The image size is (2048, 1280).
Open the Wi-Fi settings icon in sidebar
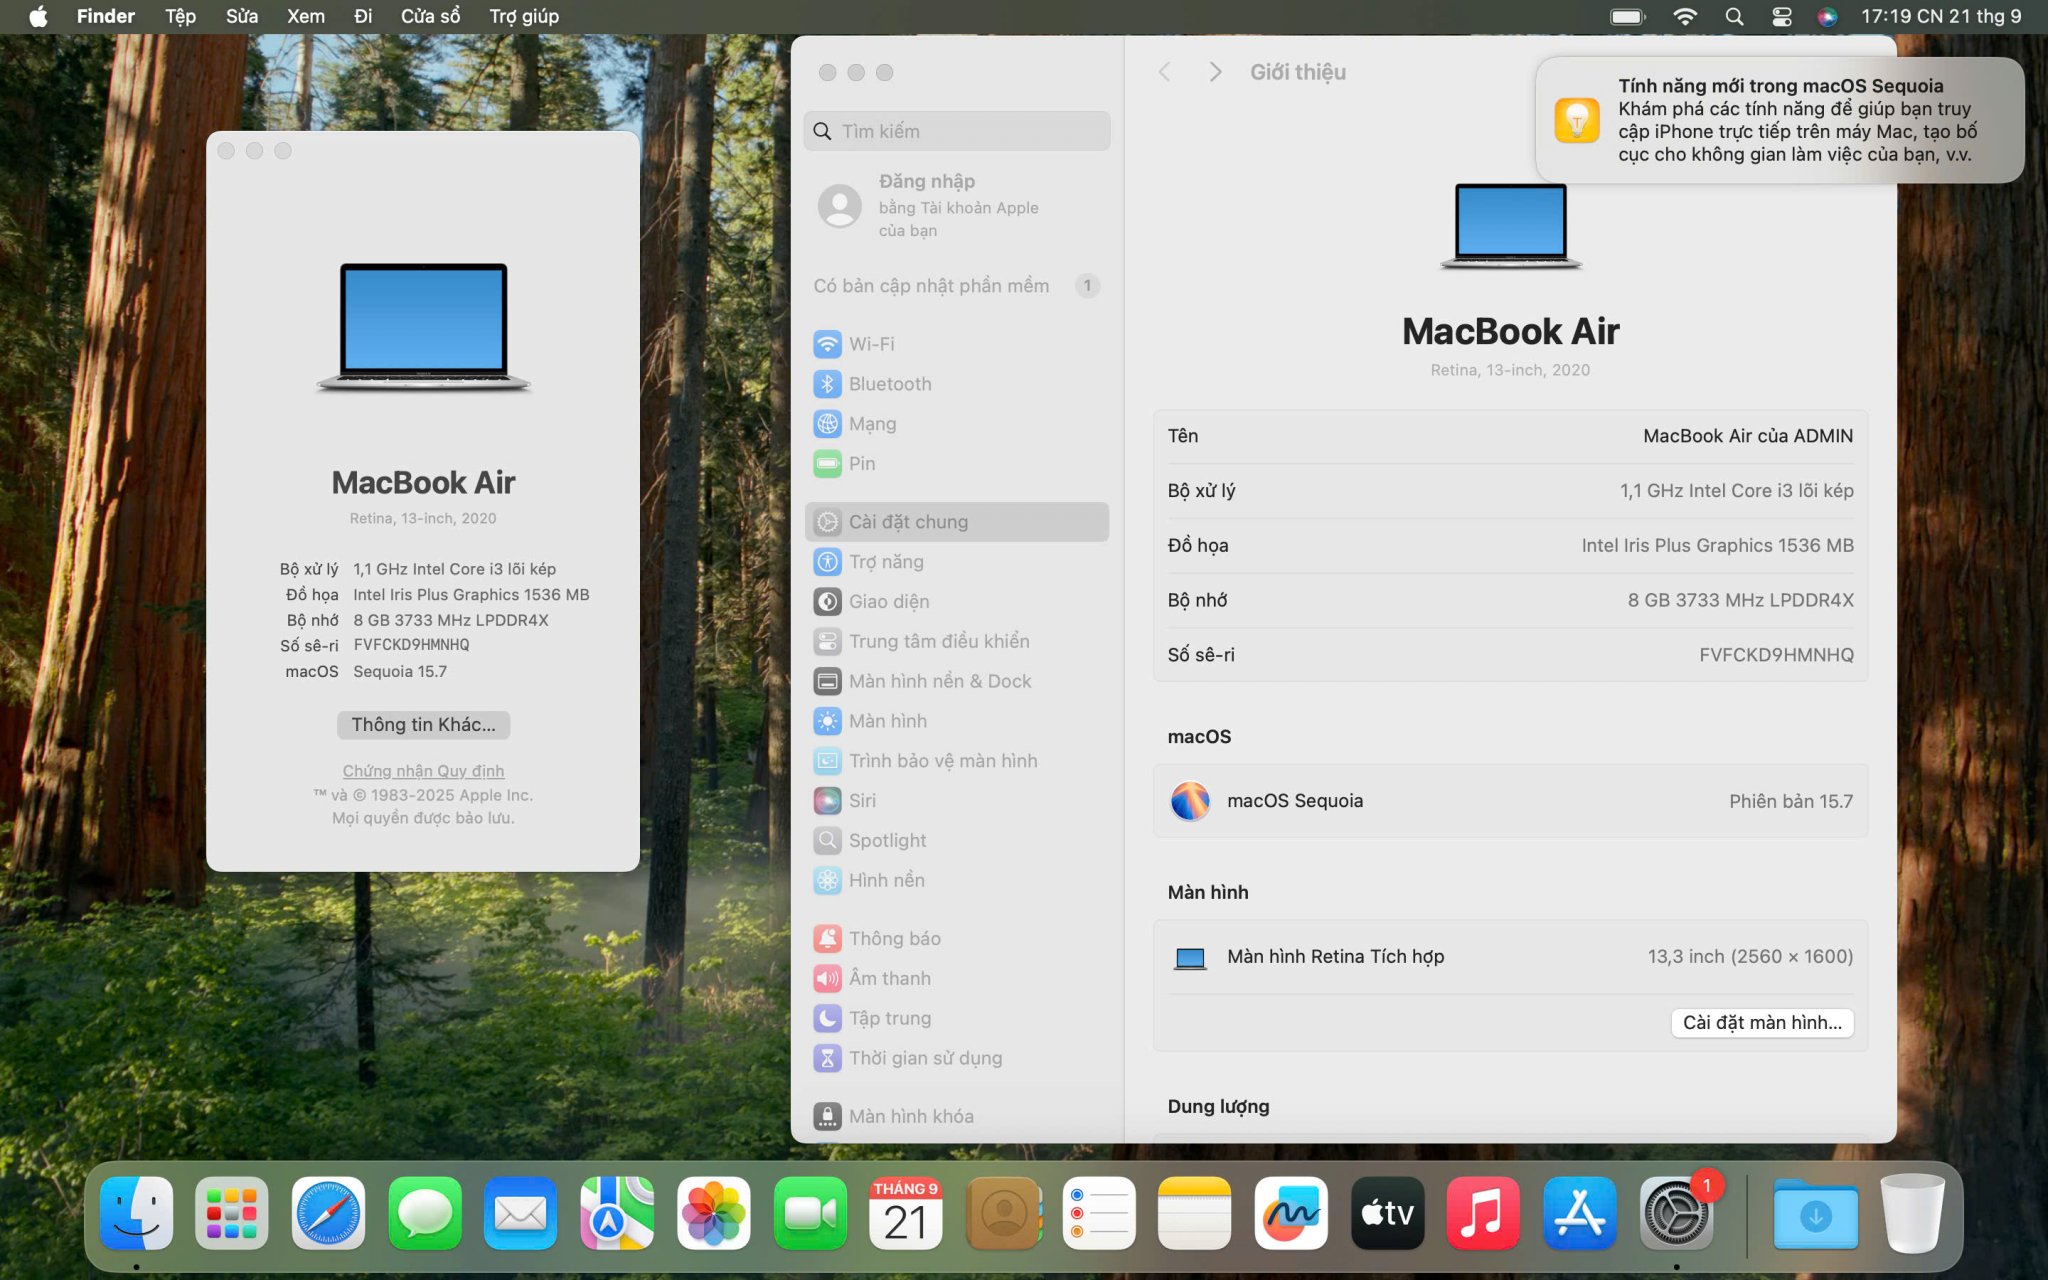(827, 344)
